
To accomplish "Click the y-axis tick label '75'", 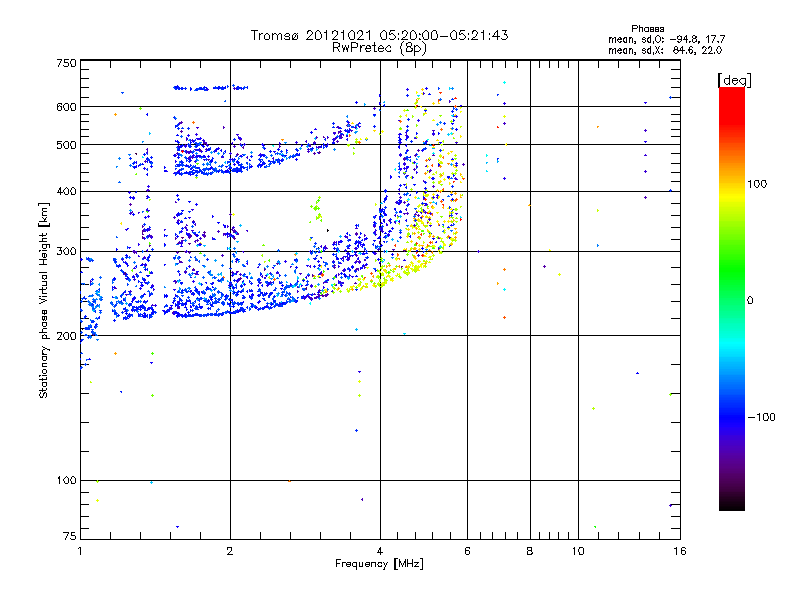I will pyautogui.click(x=70, y=536).
